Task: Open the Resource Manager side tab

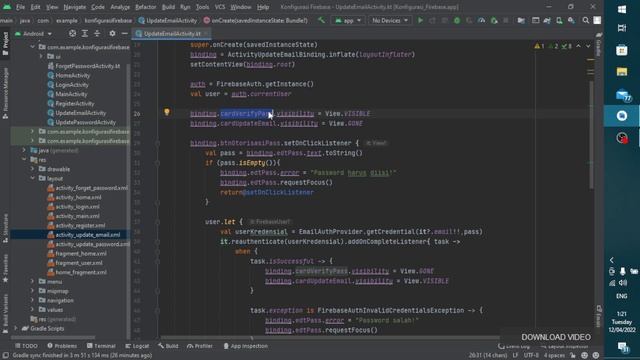Action: (x=5, y=93)
